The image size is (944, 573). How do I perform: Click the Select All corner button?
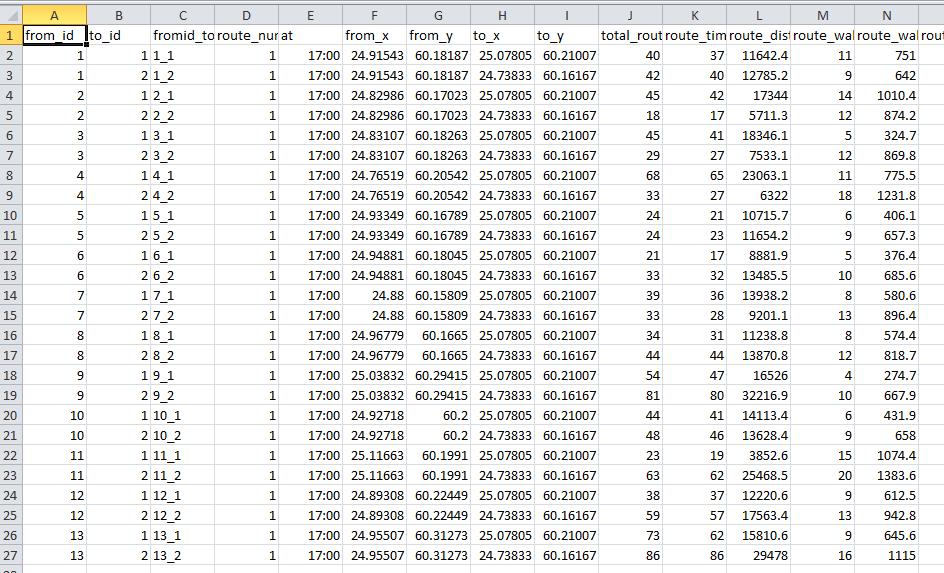[x=11, y=15]
